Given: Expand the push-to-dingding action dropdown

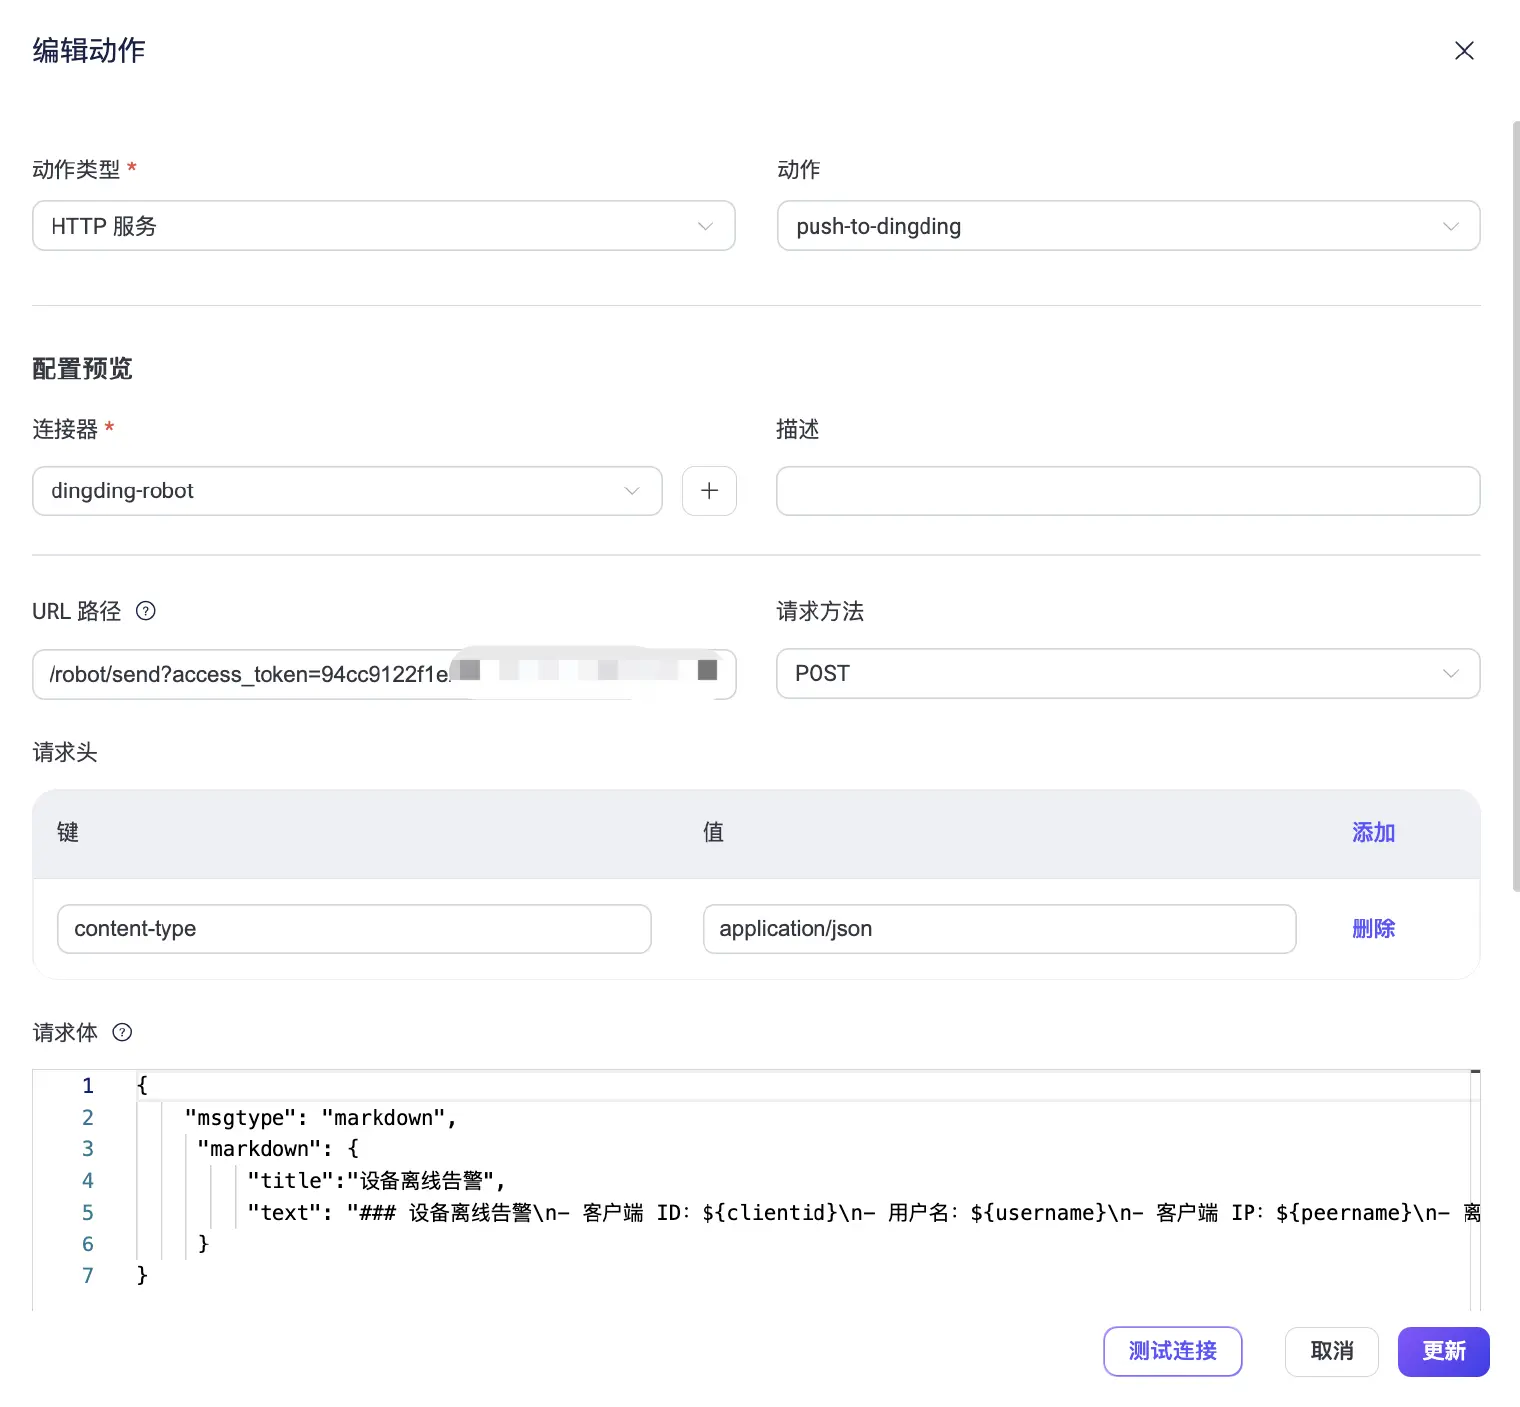Looking at the screenshot, I should [1127, 226].
